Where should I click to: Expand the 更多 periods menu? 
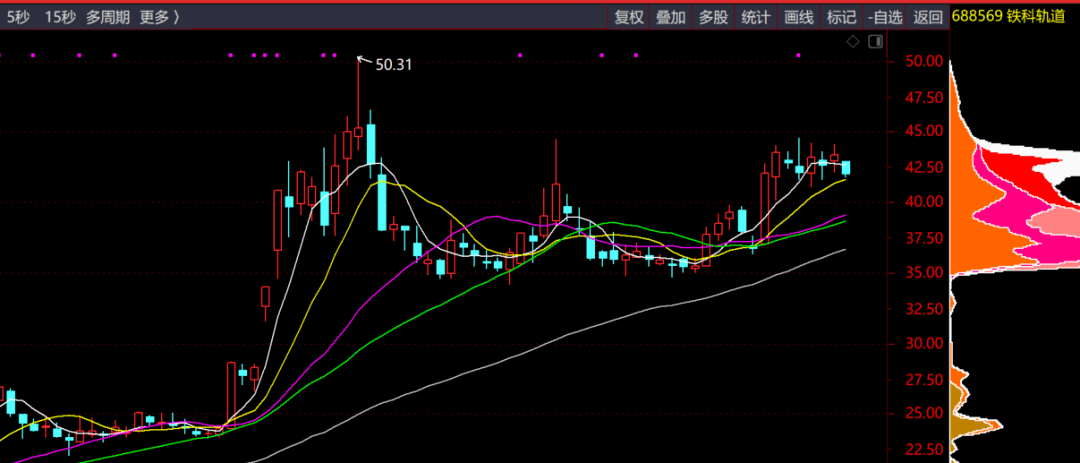point(159,17)
